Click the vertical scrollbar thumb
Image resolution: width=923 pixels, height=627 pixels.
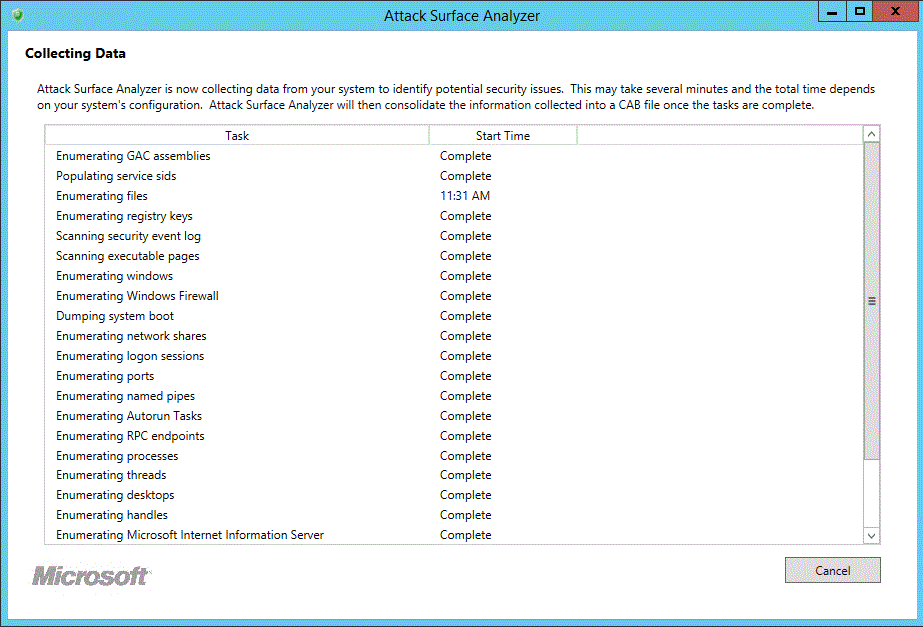(x=871, y=301)
